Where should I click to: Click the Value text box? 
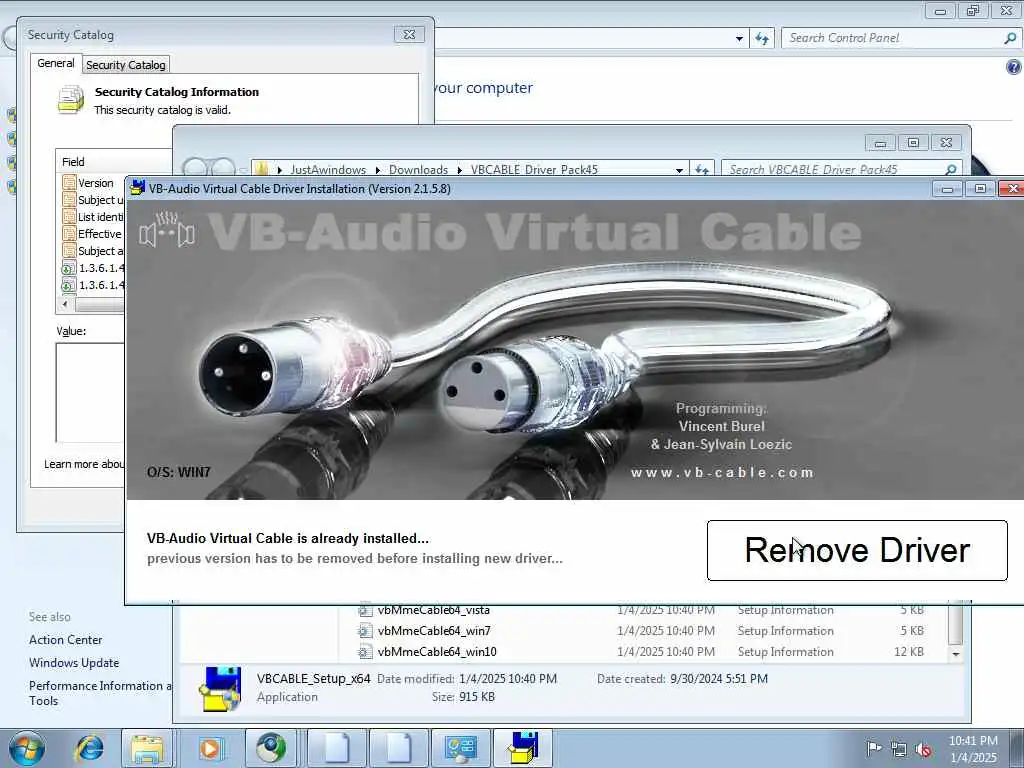coord(90,392)
